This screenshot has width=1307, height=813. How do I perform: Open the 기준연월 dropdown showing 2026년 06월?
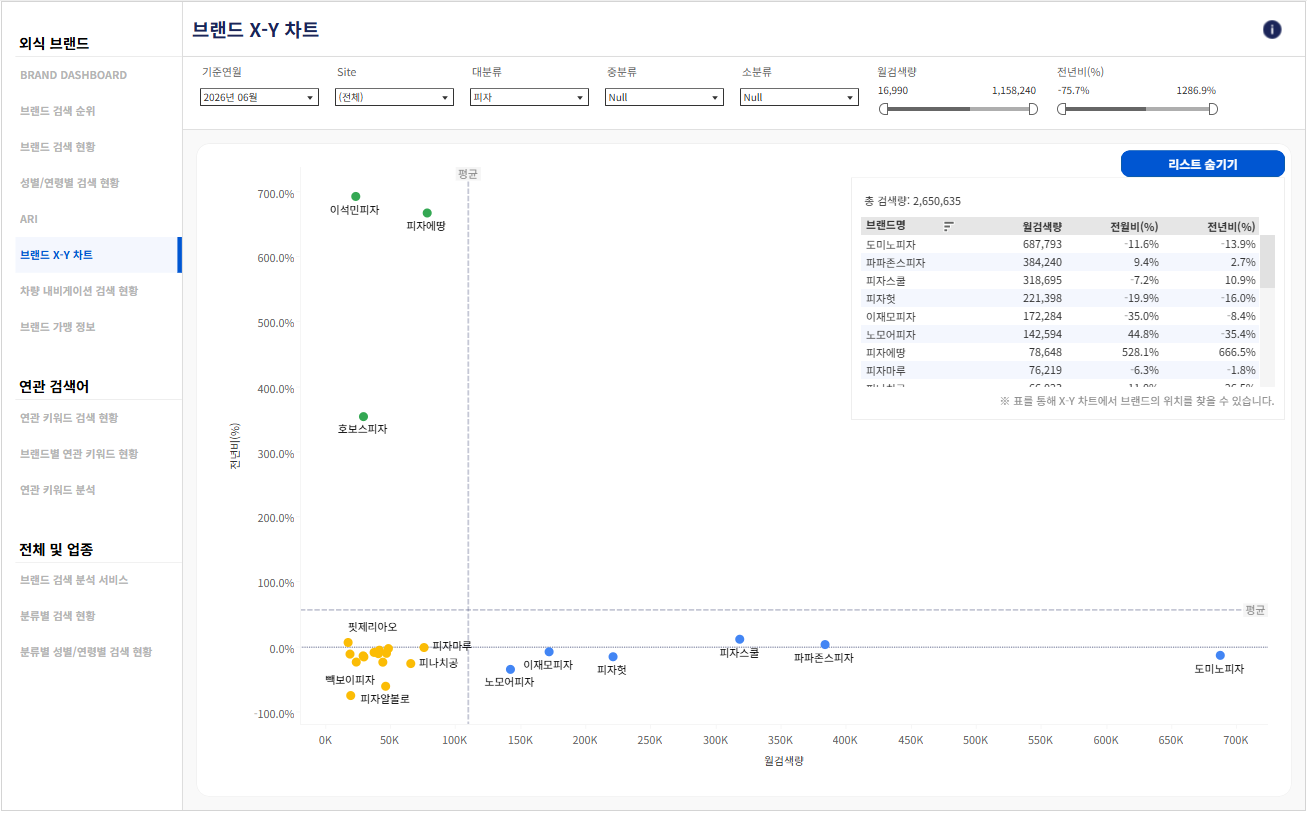[x=259, y=97]
